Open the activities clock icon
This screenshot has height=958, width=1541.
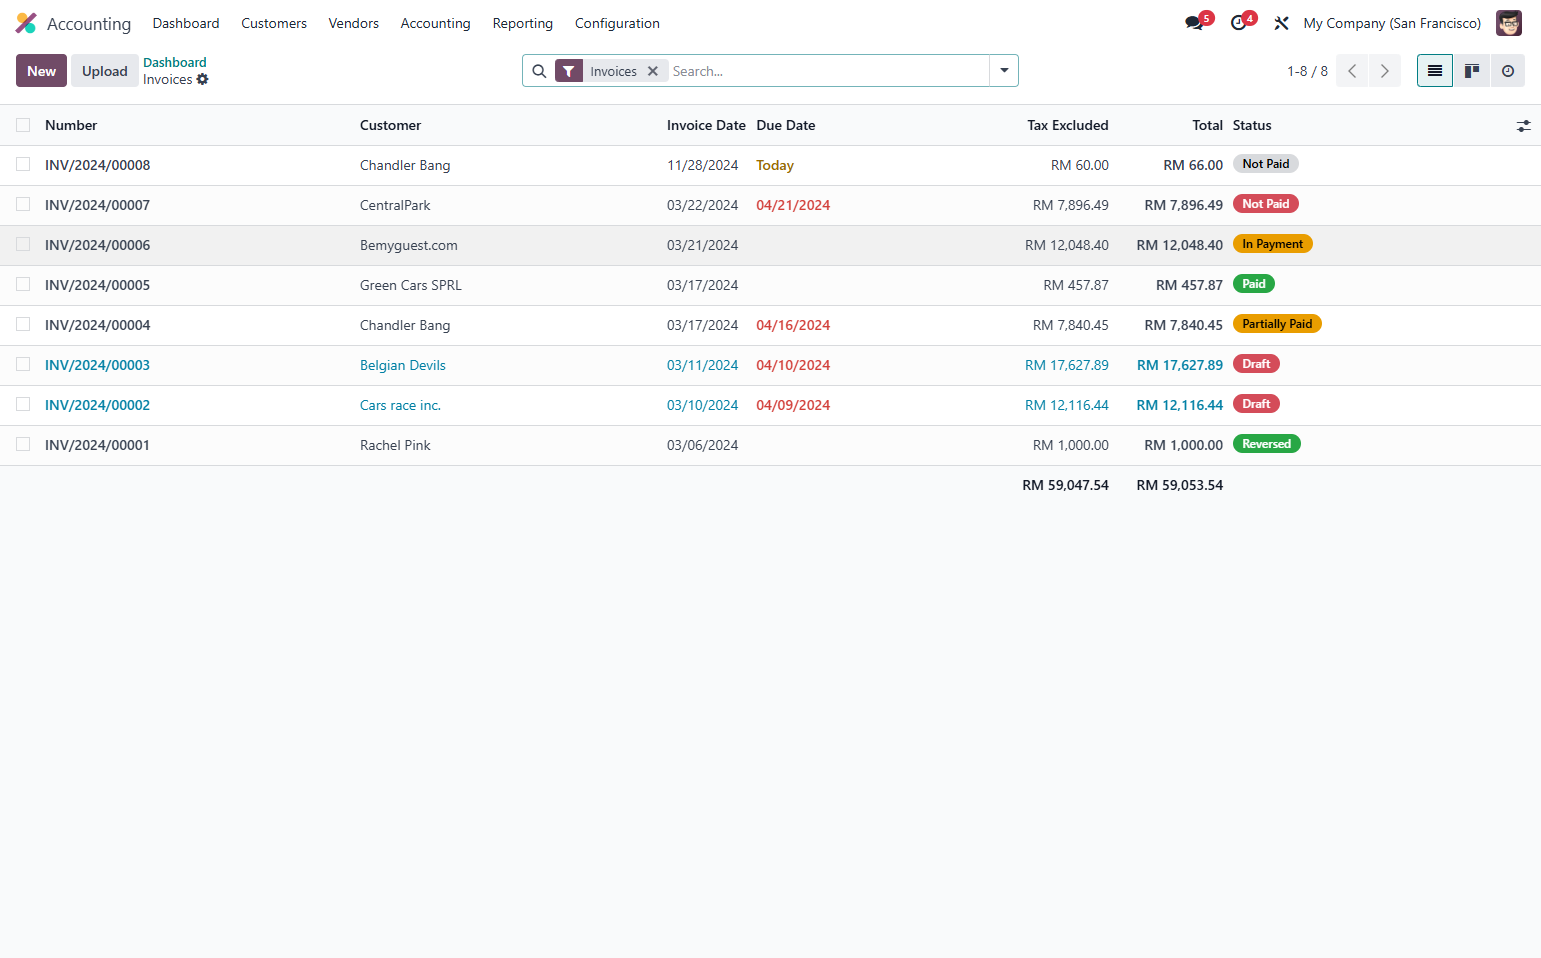coord(1238,23)
